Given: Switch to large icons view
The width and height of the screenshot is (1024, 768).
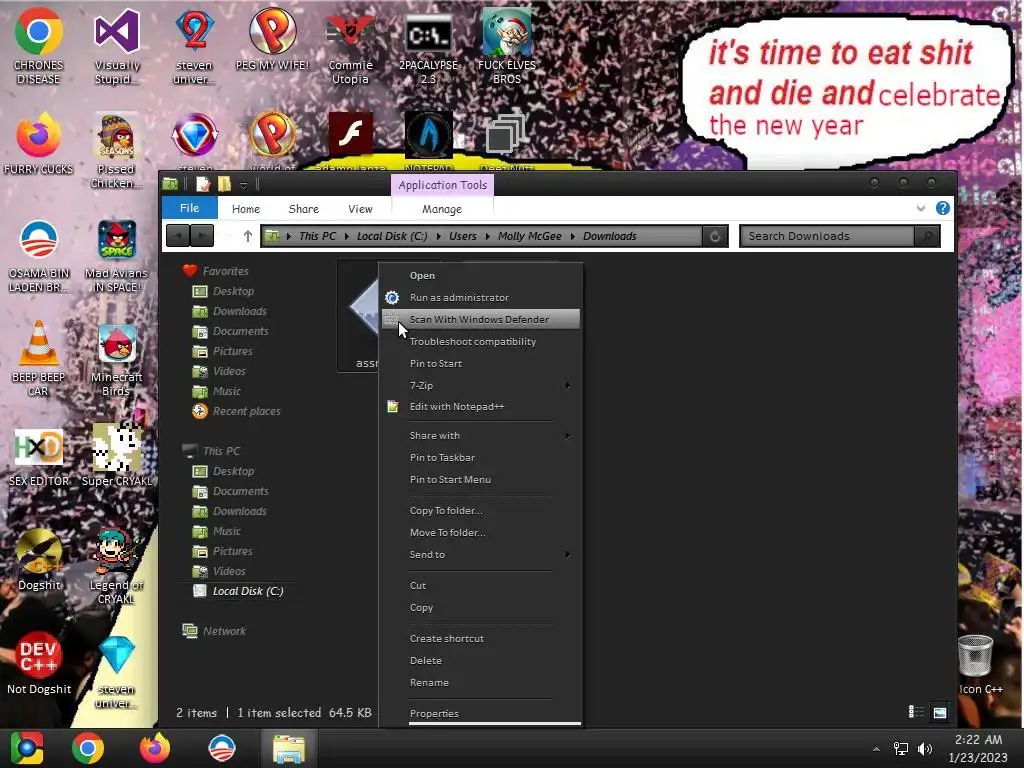Looking at the screenshot, I should [939, 712].
